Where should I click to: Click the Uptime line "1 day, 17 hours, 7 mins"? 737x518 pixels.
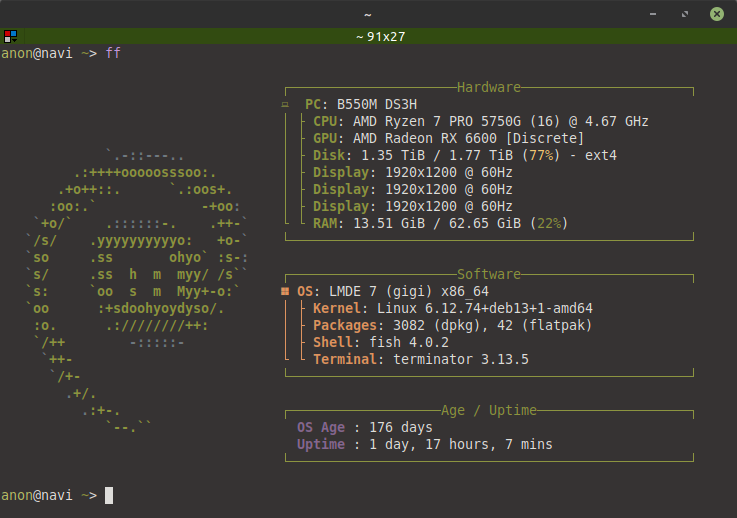[x=424, y=444]
